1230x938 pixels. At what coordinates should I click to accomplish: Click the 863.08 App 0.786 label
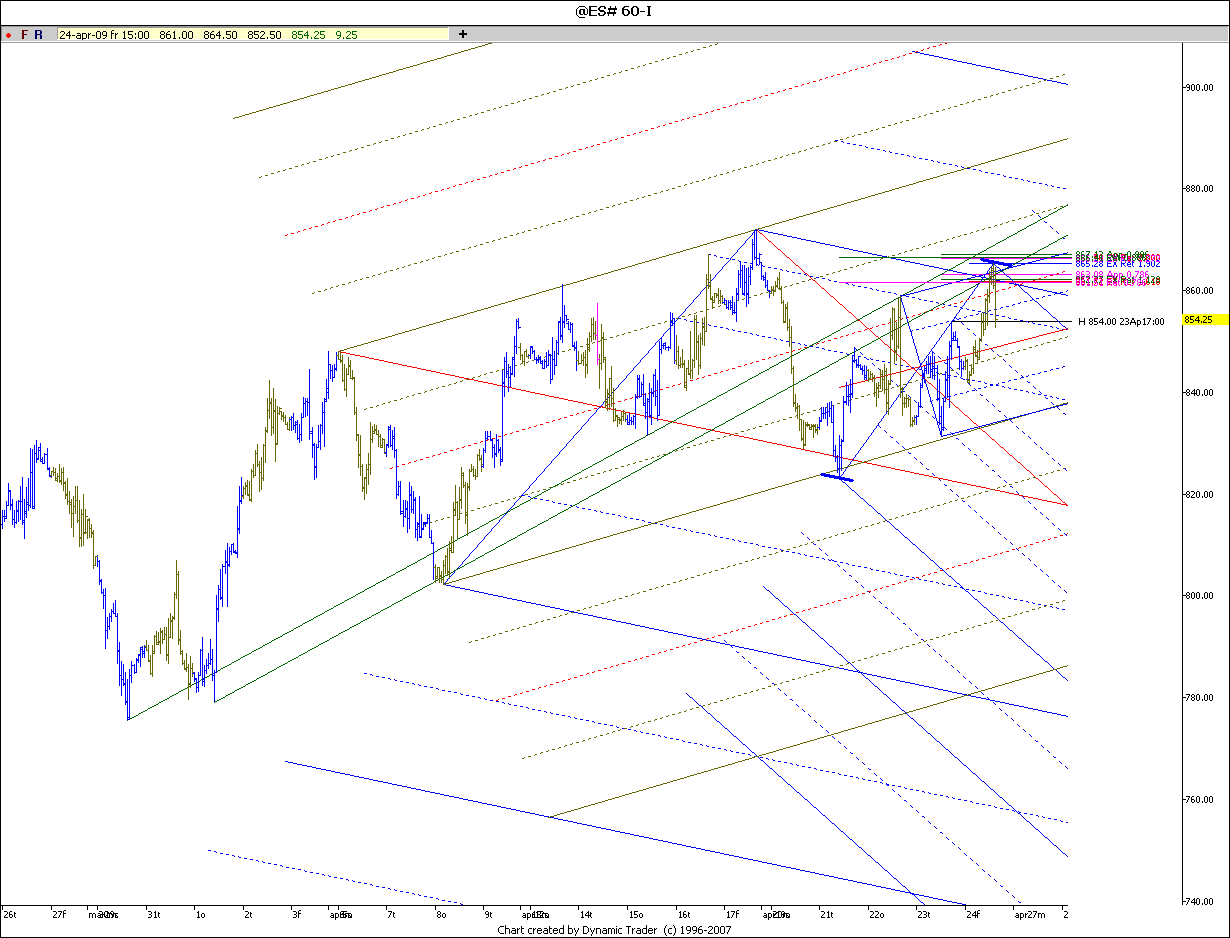coord(1112,274)
